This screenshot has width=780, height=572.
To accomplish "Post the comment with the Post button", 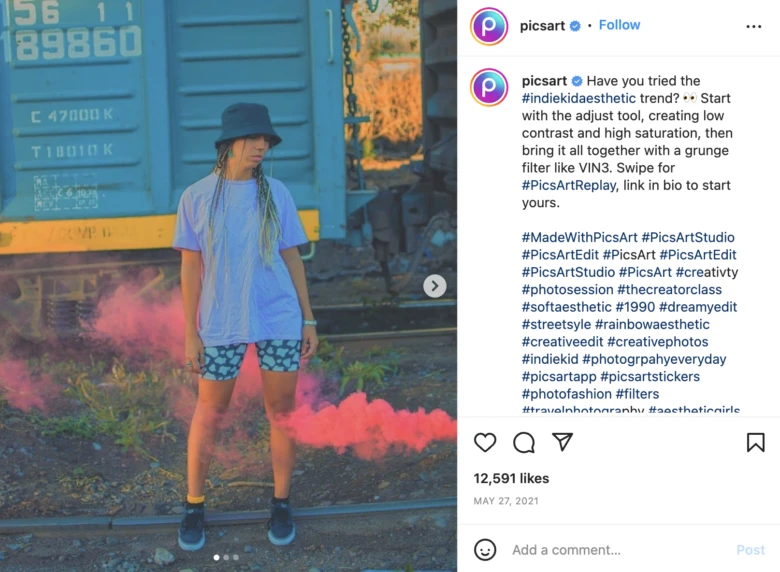I will pyautogui.click(x=751, y=550).
